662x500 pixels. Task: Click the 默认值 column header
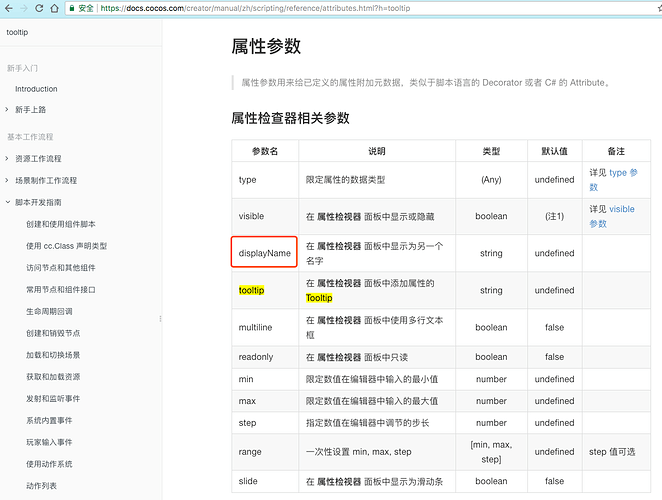tap(555, 151)
